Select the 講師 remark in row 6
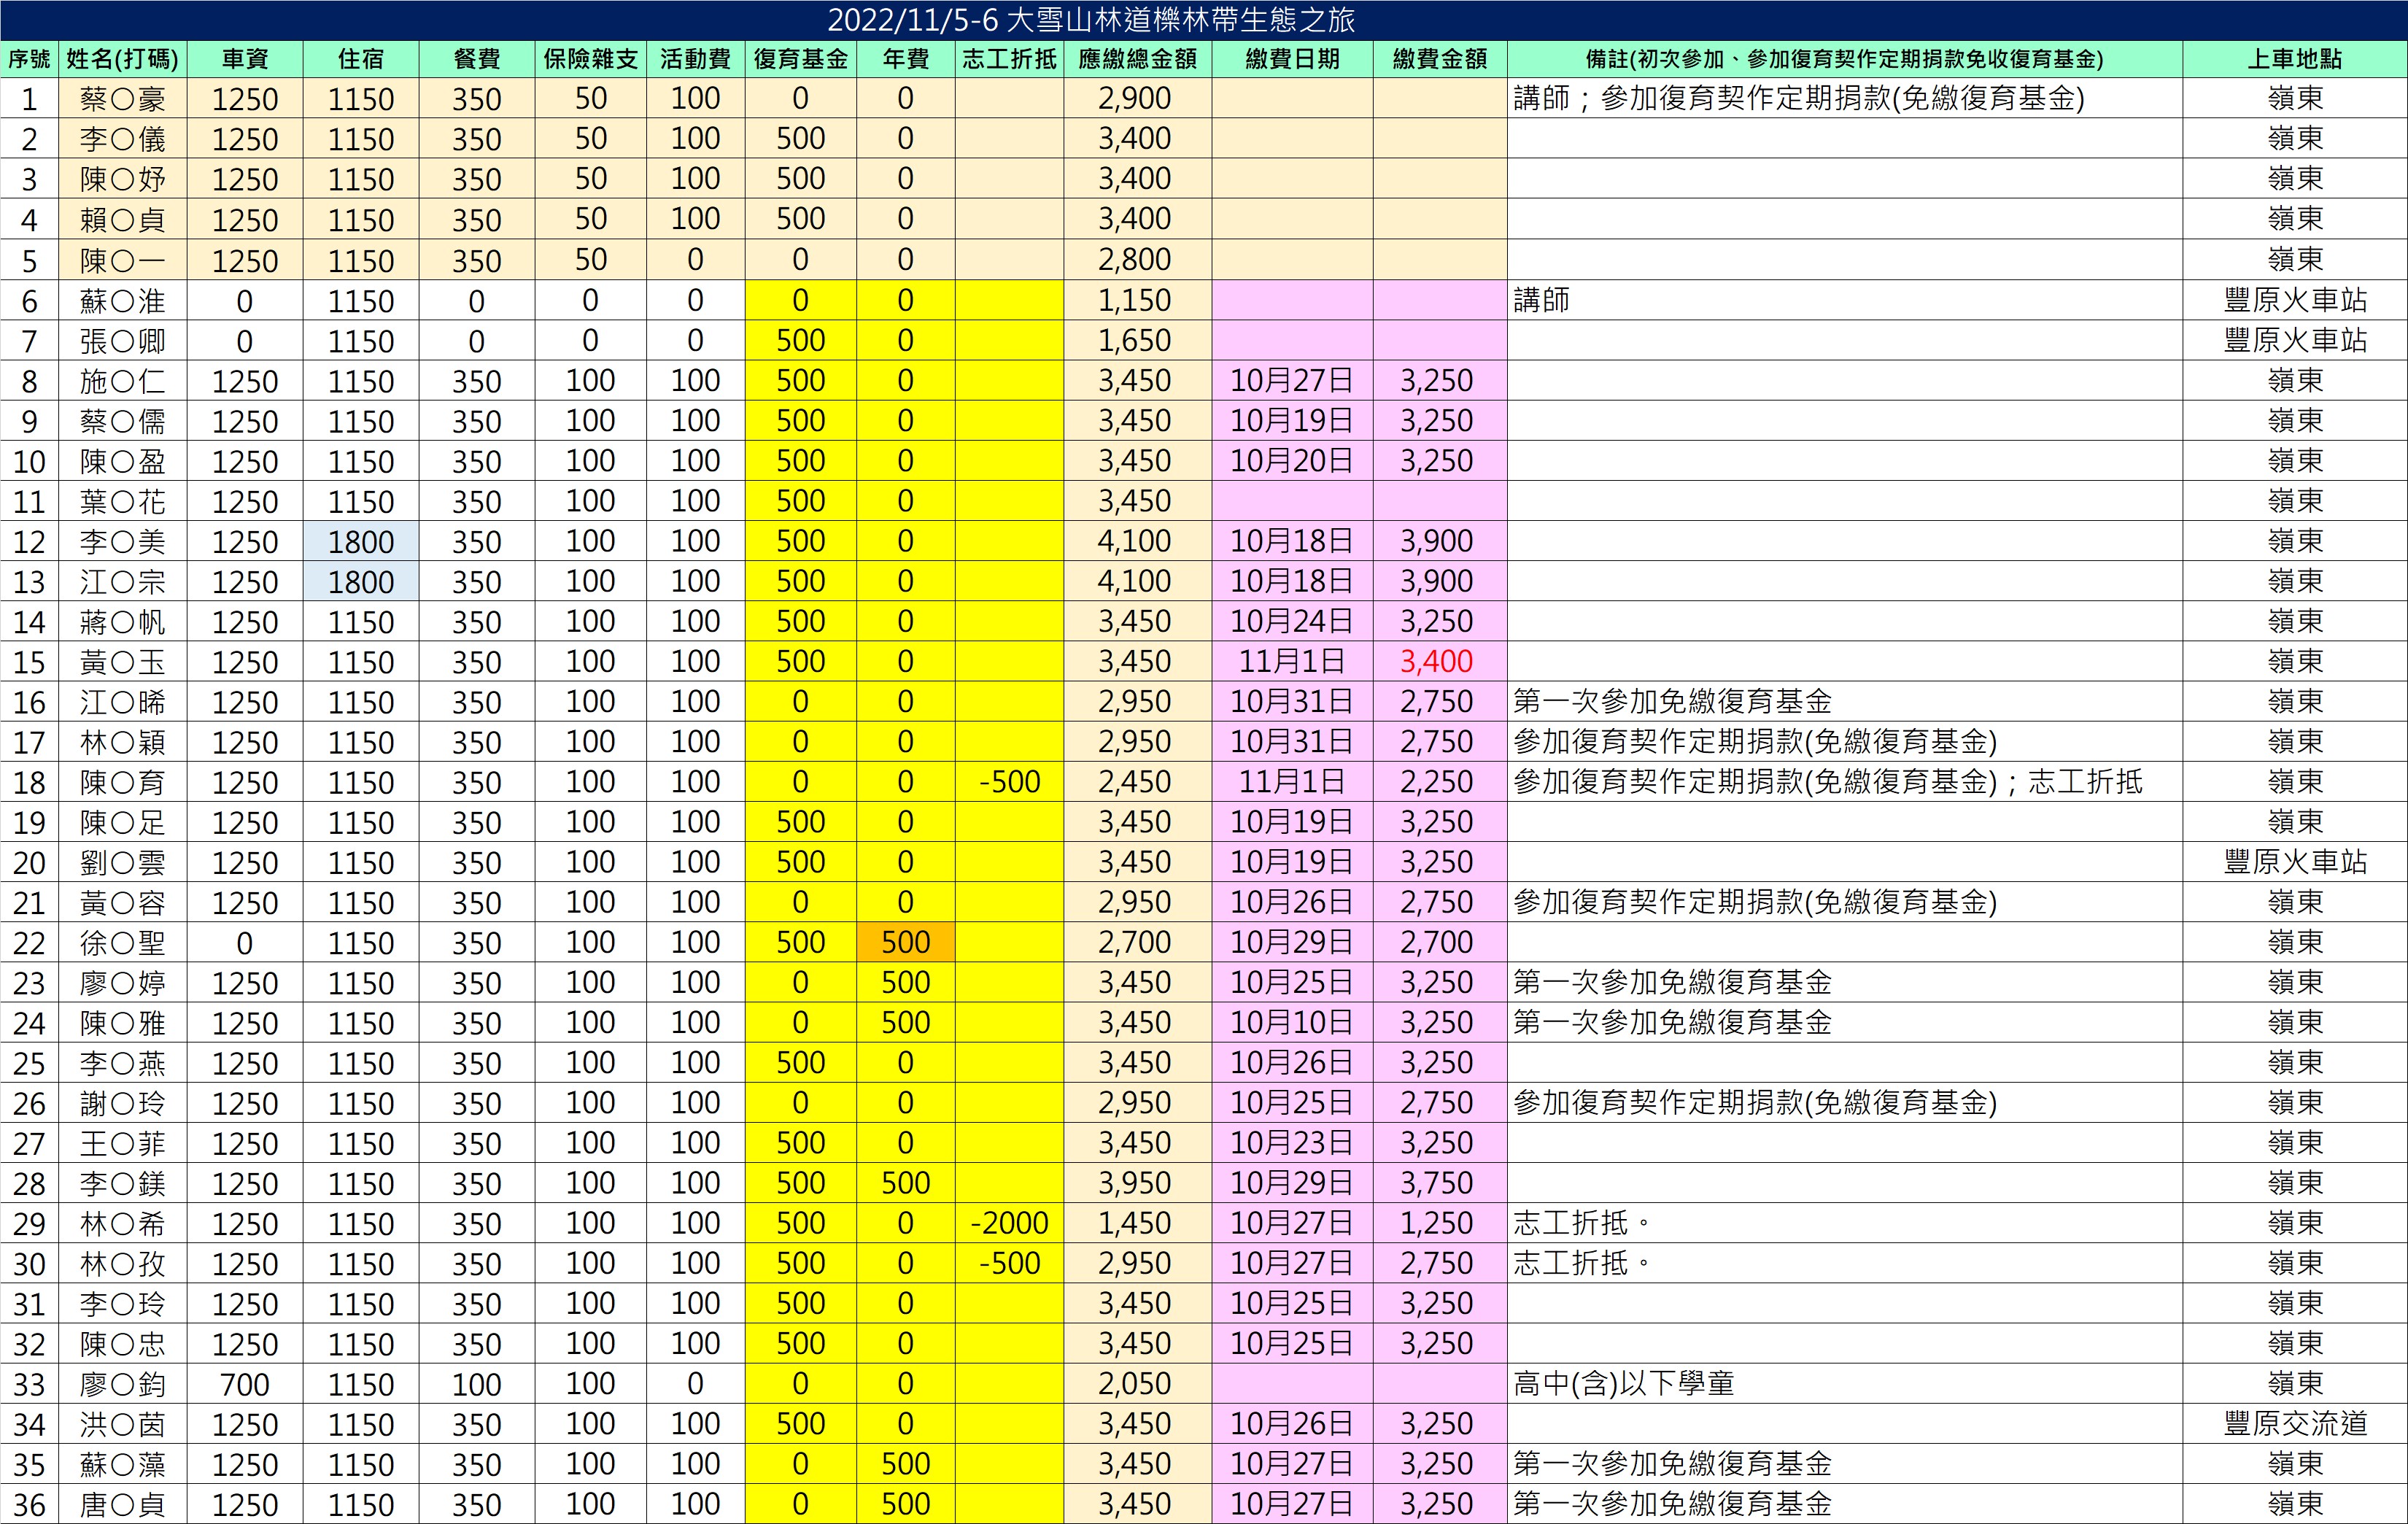 click(x=1541, y=300)
